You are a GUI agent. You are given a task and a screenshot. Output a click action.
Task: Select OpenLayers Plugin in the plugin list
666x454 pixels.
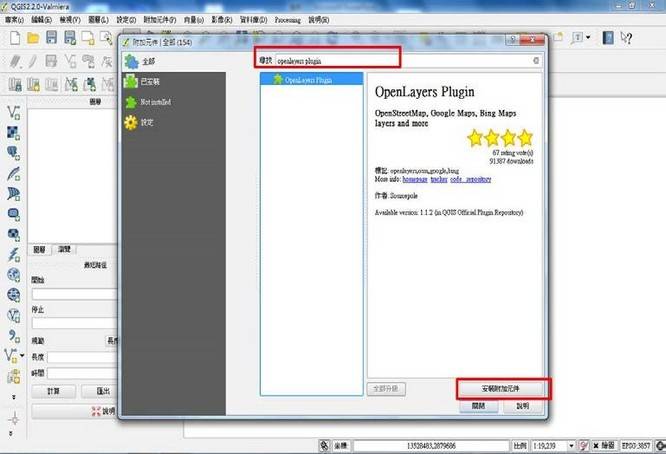312,79
